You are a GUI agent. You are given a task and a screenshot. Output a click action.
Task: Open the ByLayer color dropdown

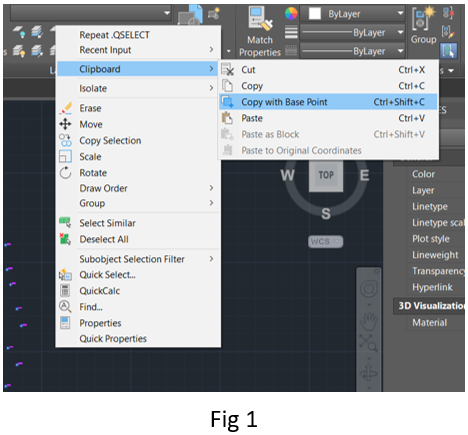[352, 14]
